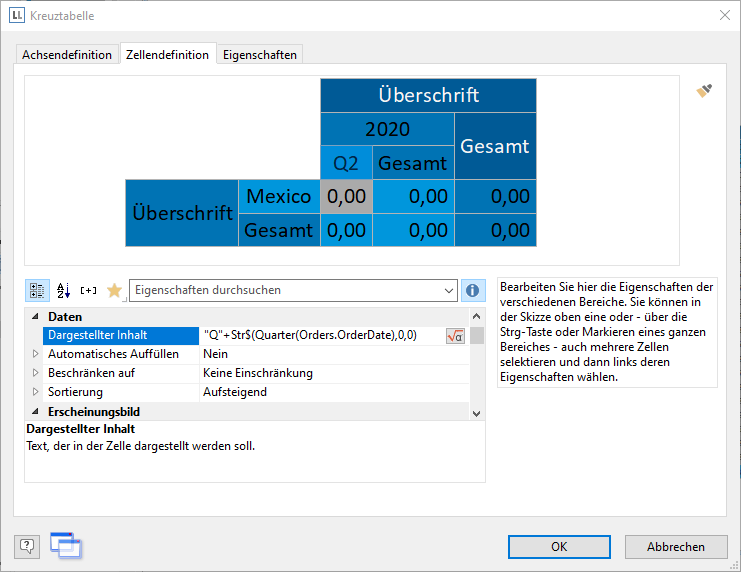Open the Eigenschaften durchsuchen dropdown
The width and height of the screenshot is (741, 572).
coord(447,290)
